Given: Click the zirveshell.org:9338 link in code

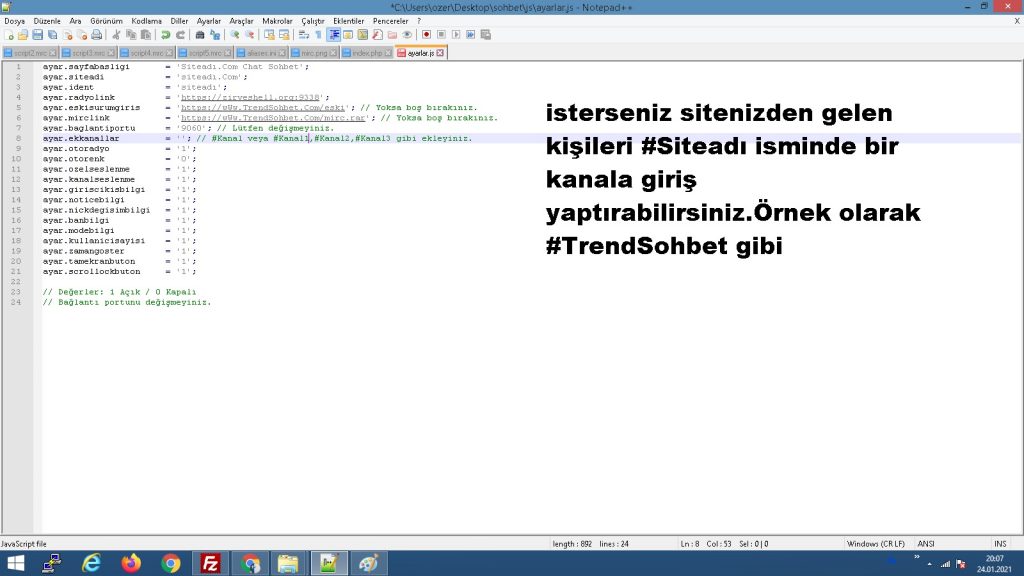Looking at the screenshot, I should 251,97.
